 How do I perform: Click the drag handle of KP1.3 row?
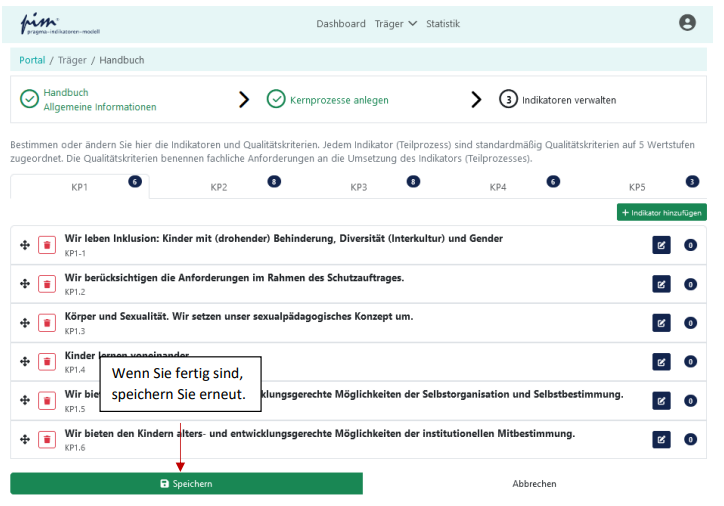[24, 323]
